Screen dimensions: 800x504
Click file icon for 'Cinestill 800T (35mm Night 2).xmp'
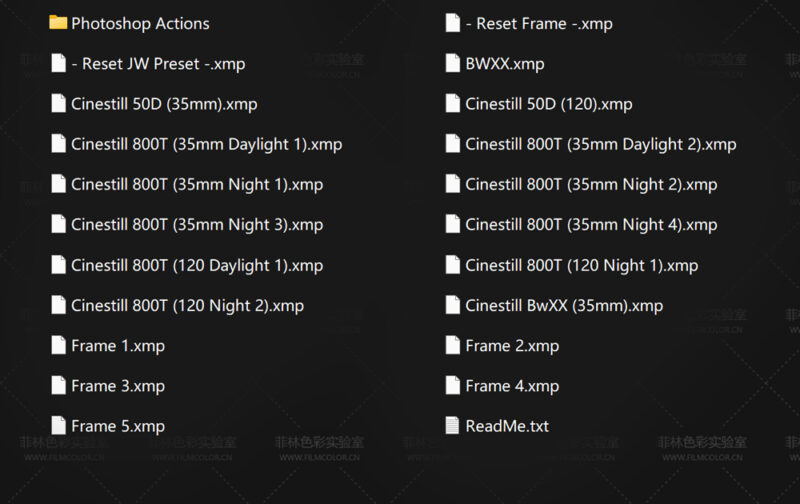453,184
